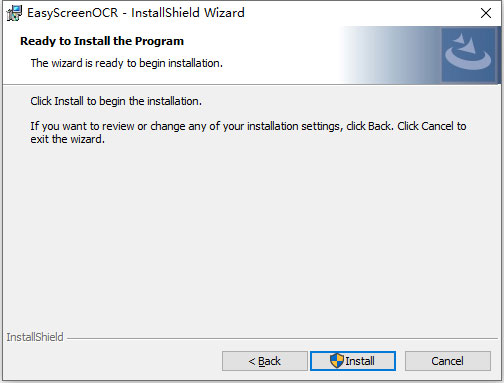This screenshot has width=504, height=383.
Task: Click the empty title bar area right of the title
Action: (x=360, y=13)
